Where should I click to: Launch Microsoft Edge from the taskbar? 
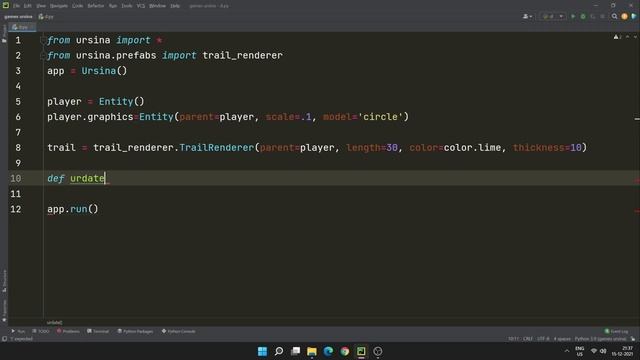(x=328, y=351)
